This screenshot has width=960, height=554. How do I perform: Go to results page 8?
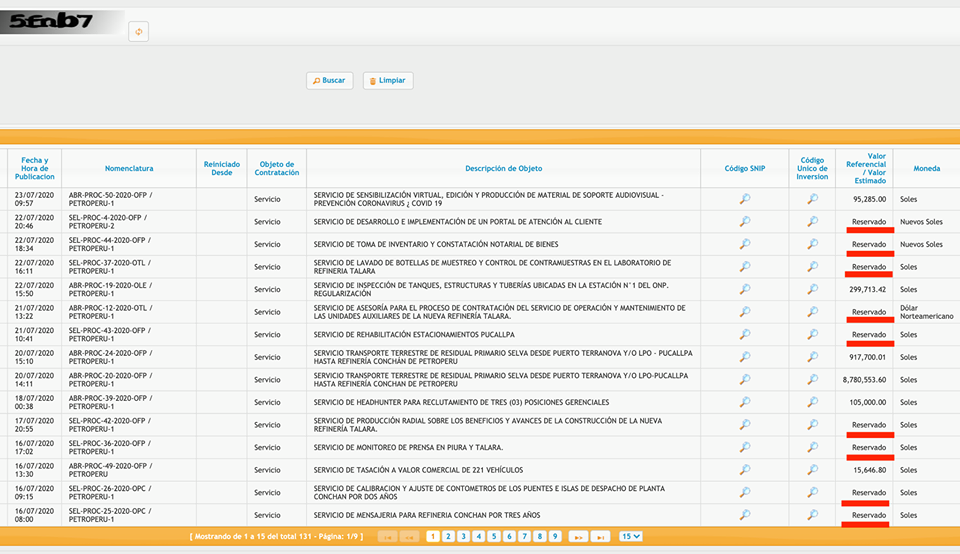click(x=539, y=536)
